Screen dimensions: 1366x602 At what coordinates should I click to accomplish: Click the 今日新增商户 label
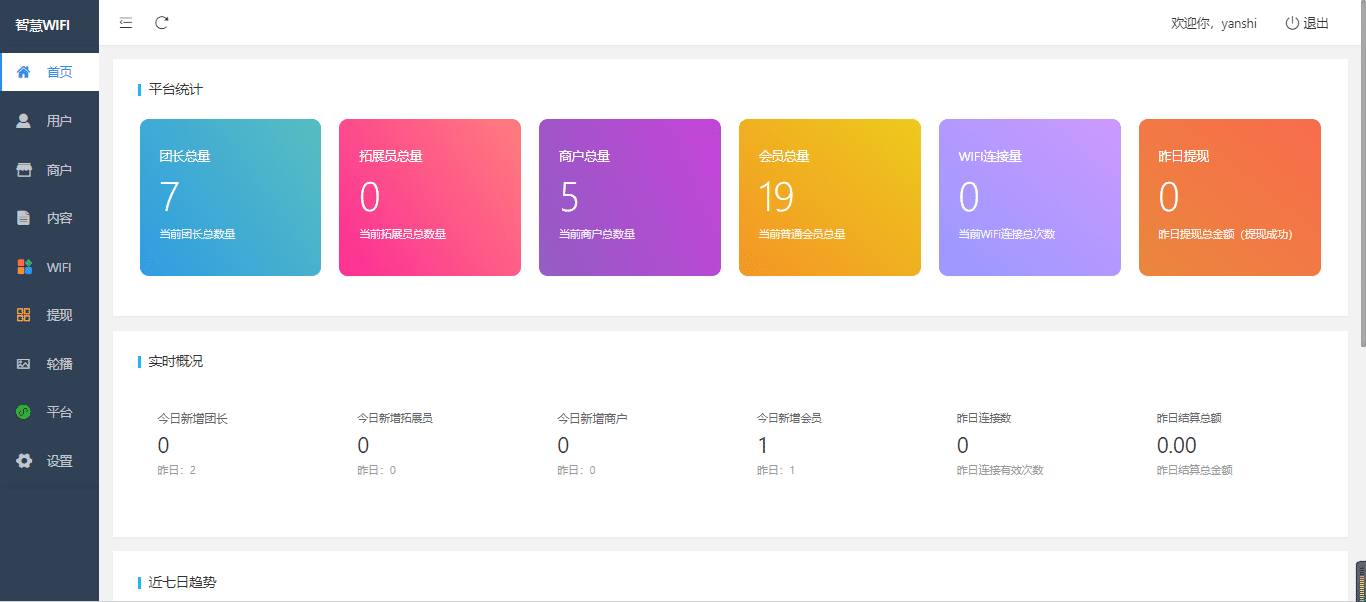pyautogui.click(x=592, y=418)
